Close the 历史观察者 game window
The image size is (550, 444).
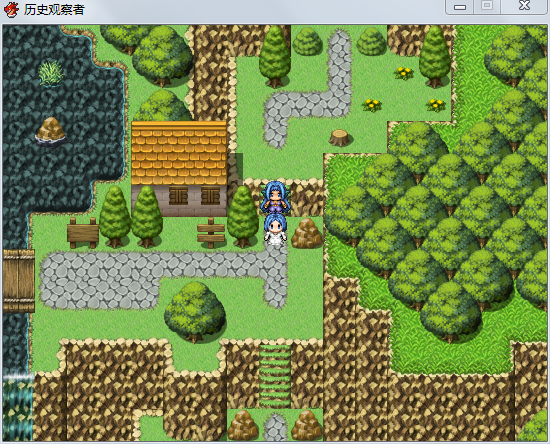click(524, 6)
